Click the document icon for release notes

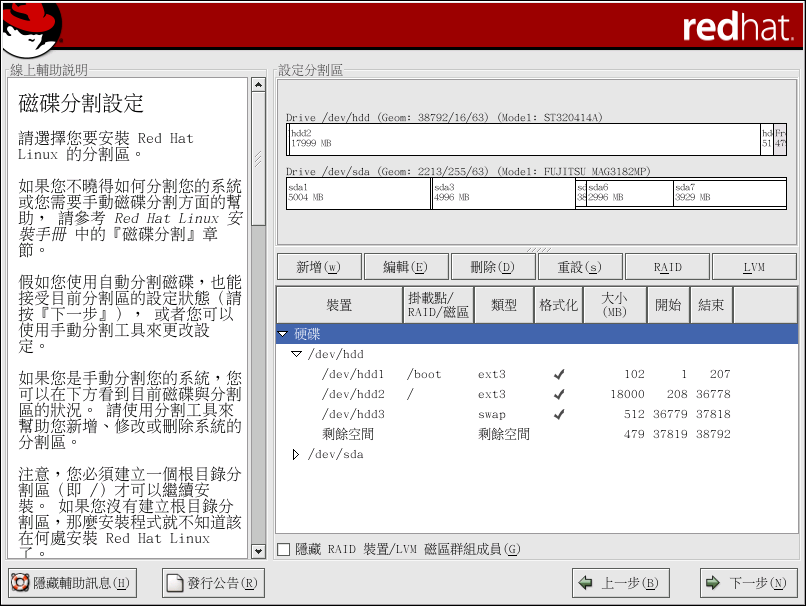(175, 583)
